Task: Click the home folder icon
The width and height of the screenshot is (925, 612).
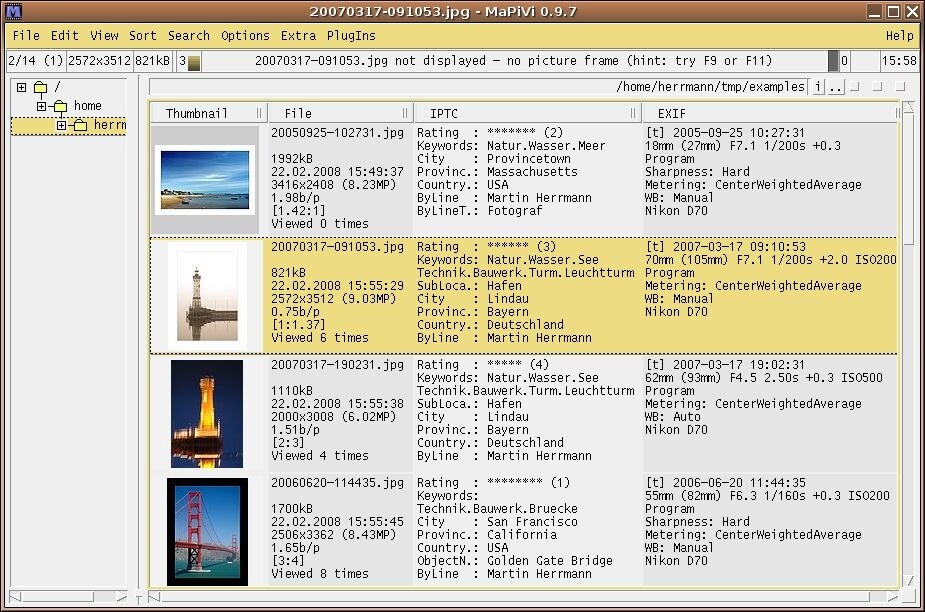Action: coord(60,106)
